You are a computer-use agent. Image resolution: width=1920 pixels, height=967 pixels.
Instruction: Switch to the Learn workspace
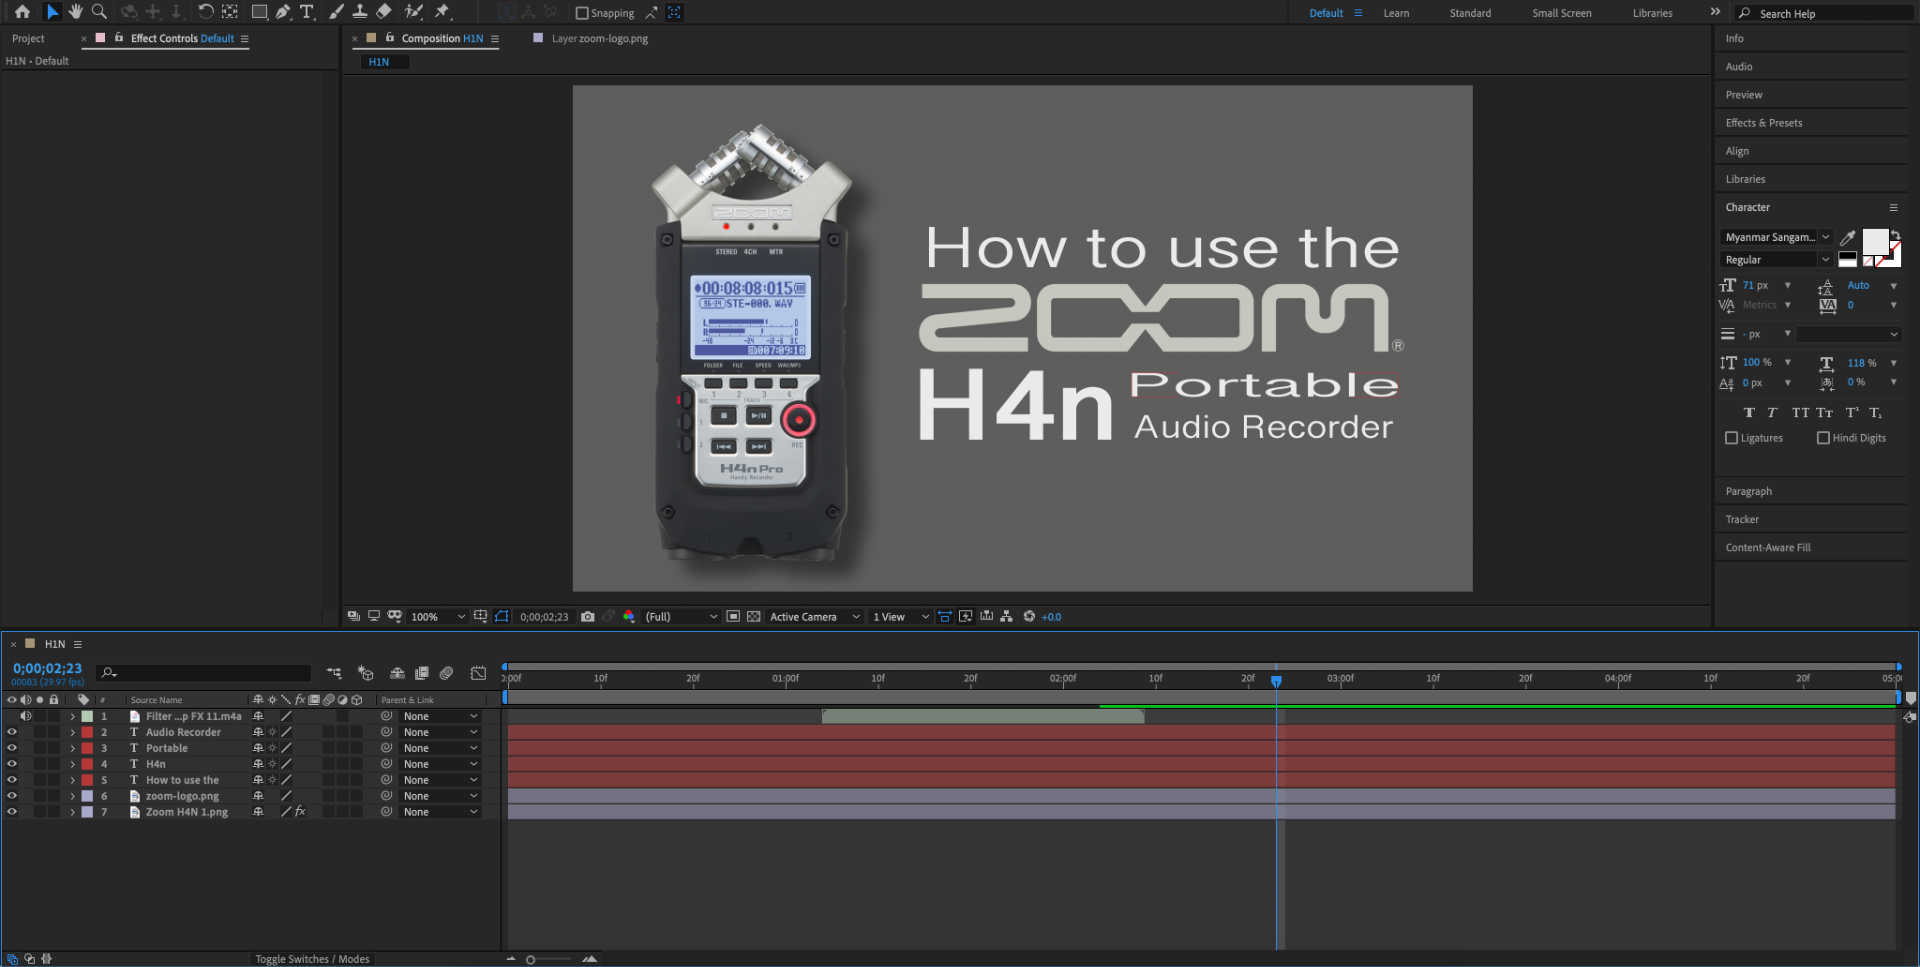point(1396,13)
